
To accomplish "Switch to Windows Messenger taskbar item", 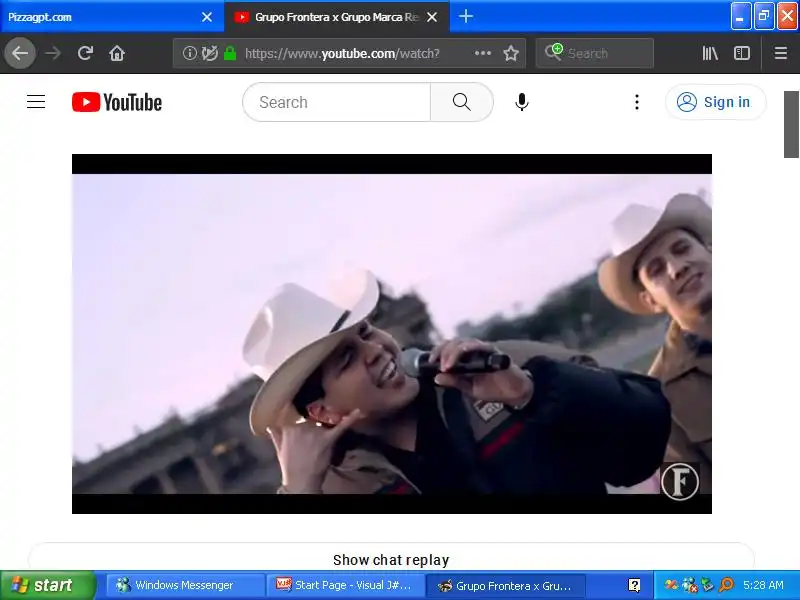I will coord(186,585).
